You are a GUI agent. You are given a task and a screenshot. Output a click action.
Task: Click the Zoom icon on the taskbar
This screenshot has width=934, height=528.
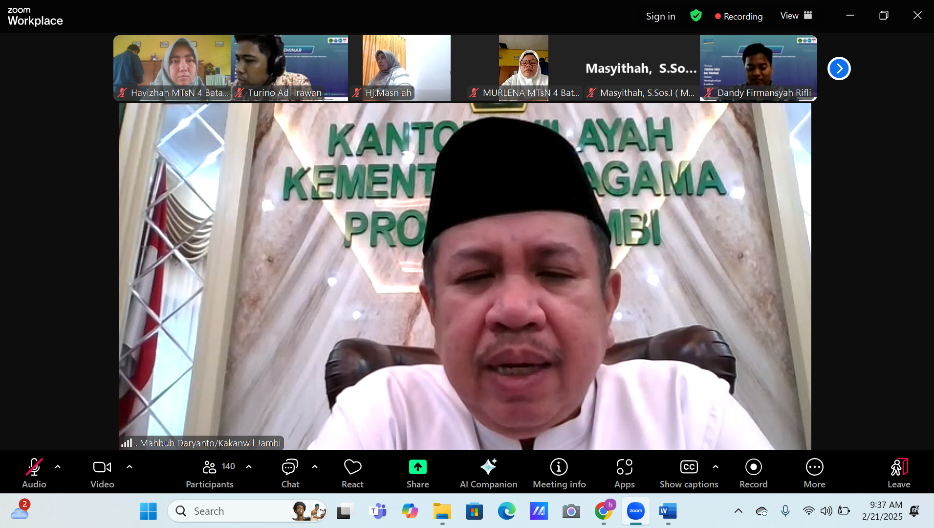click(636, 511)
